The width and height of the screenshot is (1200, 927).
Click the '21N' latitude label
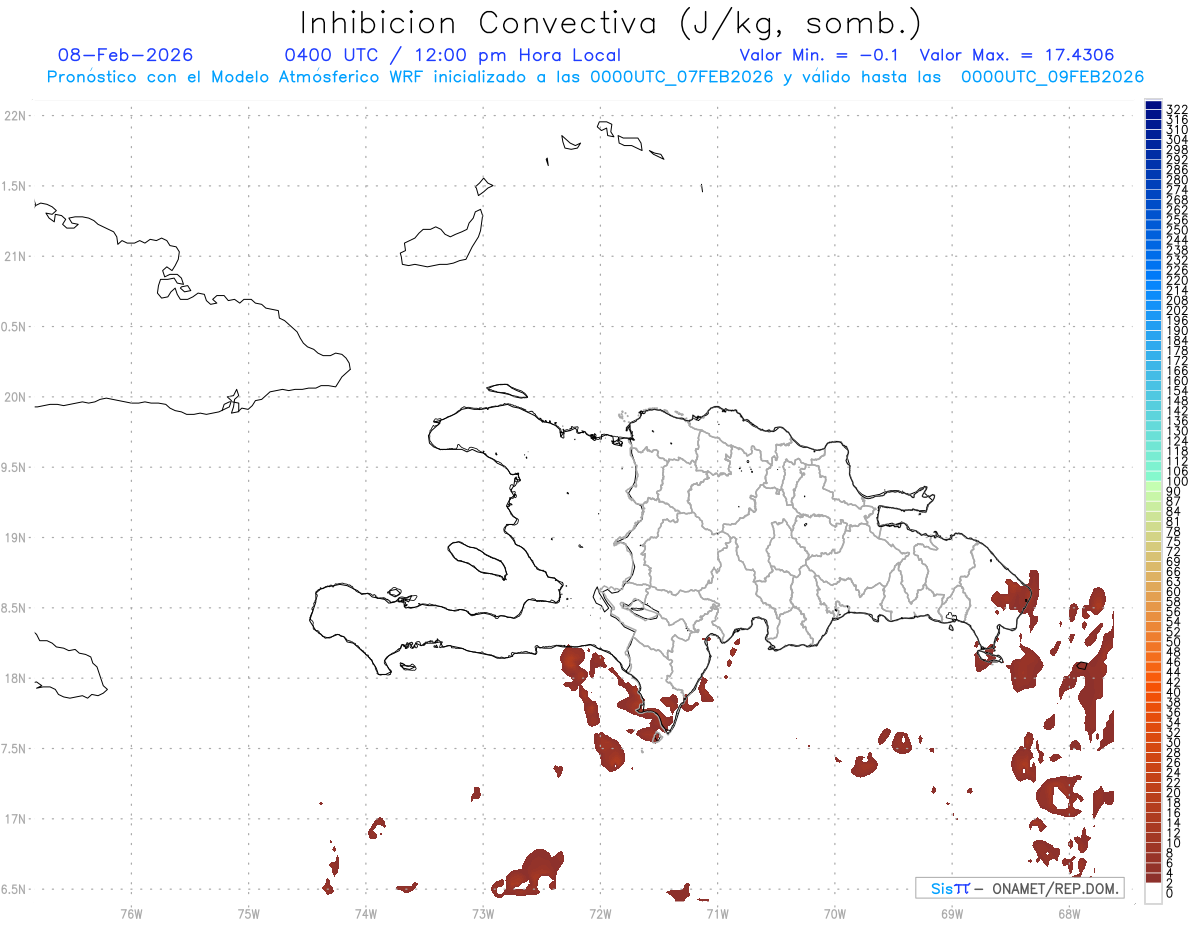pyautogui.click(x=14, y=256)
